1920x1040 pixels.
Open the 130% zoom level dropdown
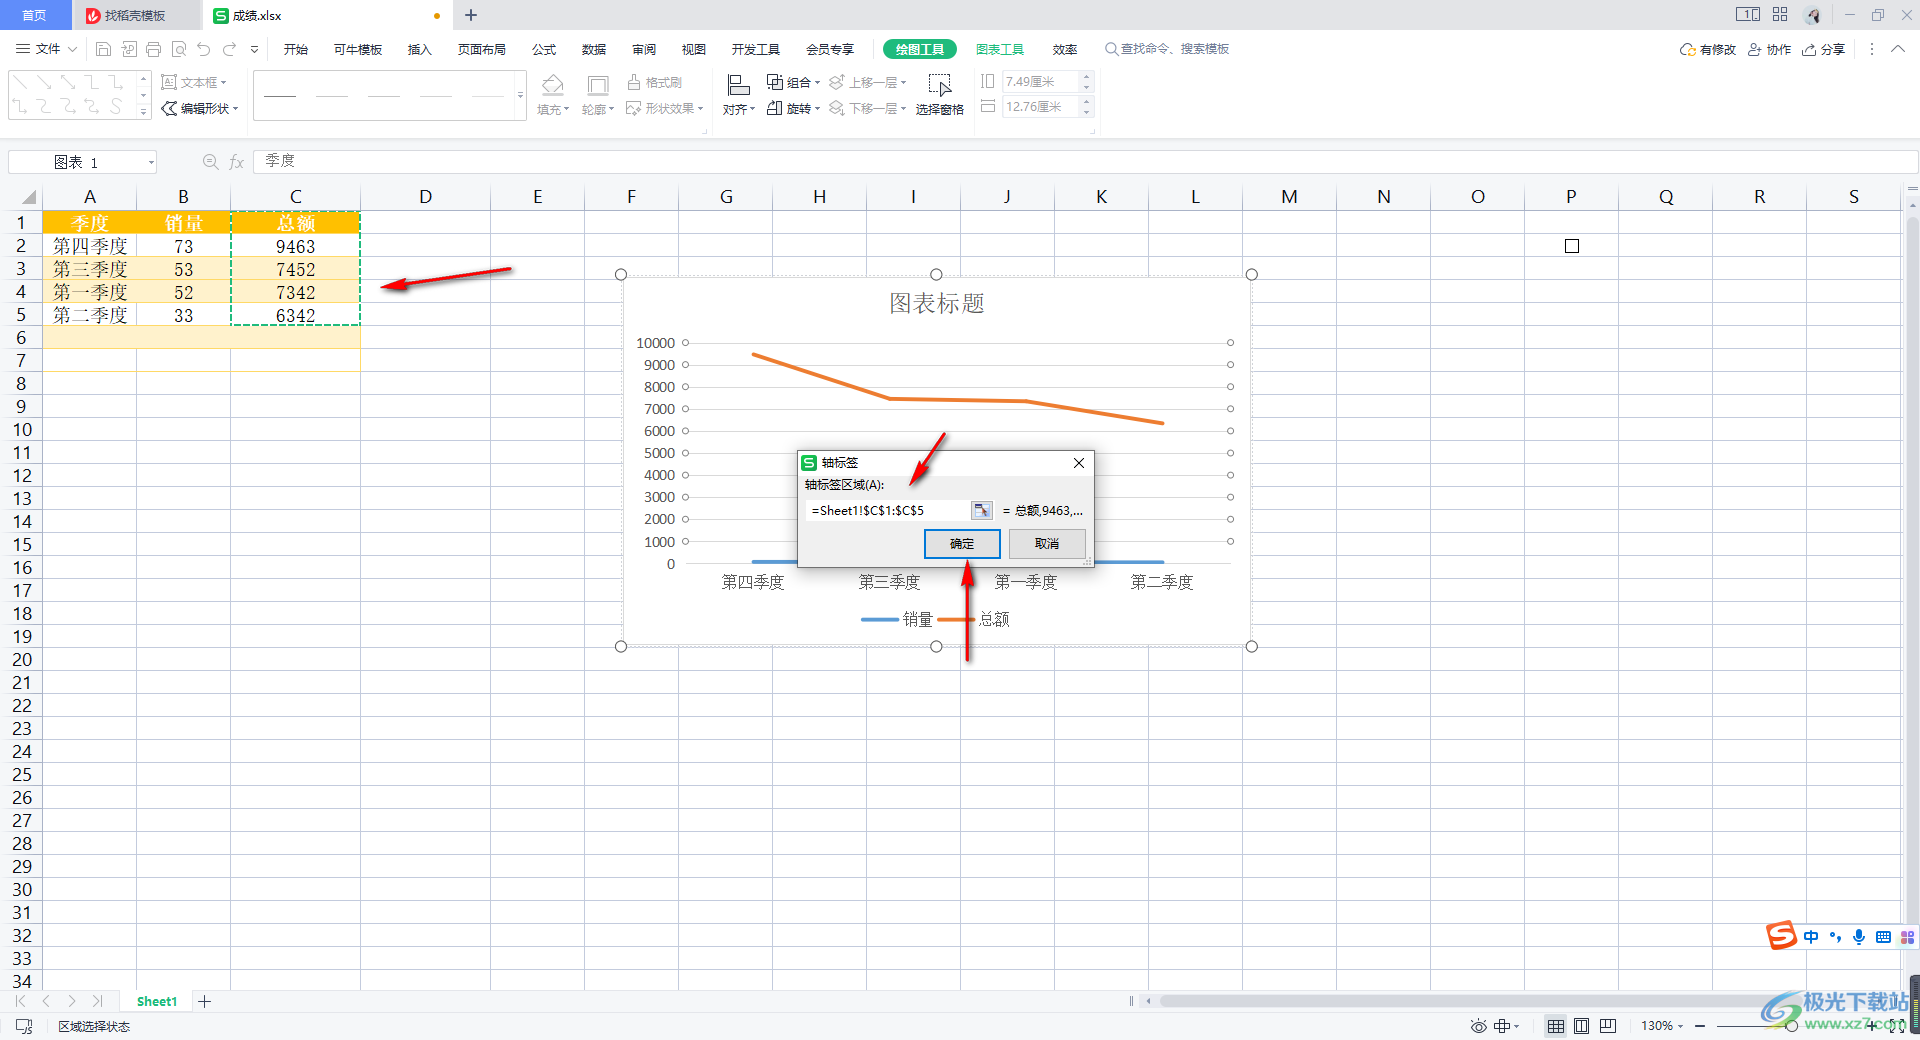point(1680,1026)
